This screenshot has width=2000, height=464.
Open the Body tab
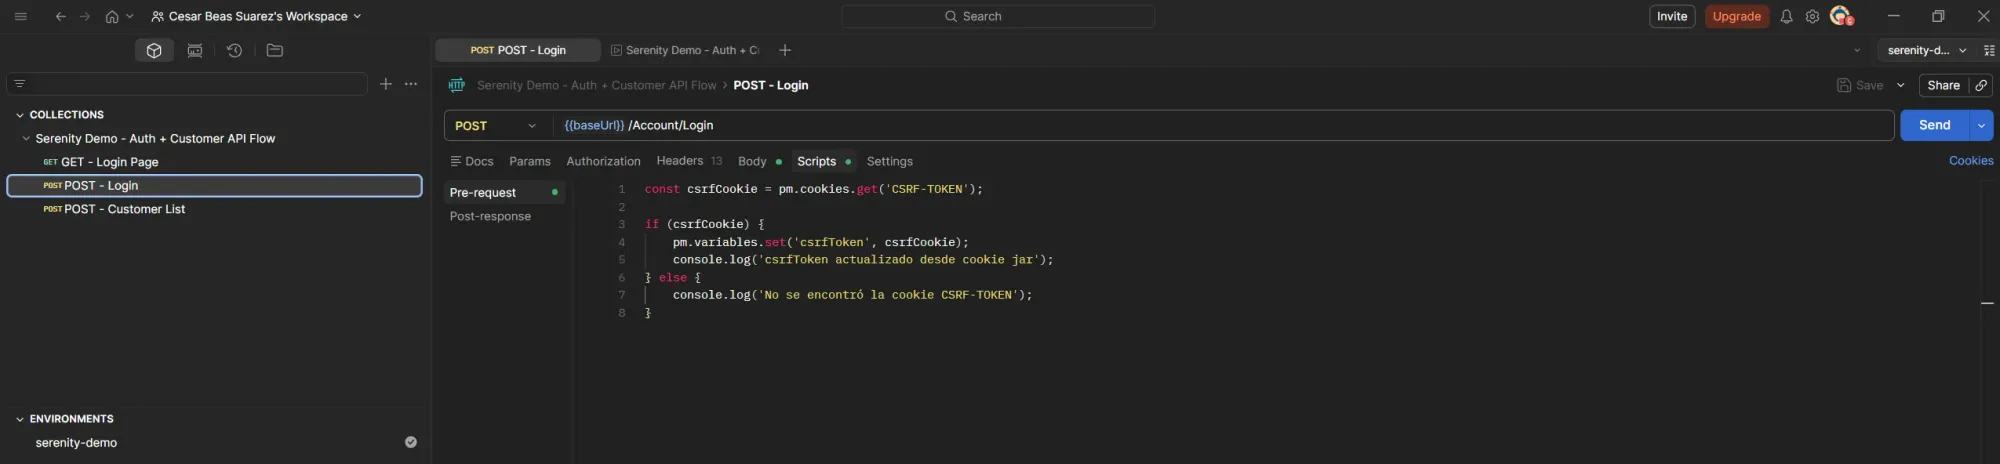(x=759, y=161)
